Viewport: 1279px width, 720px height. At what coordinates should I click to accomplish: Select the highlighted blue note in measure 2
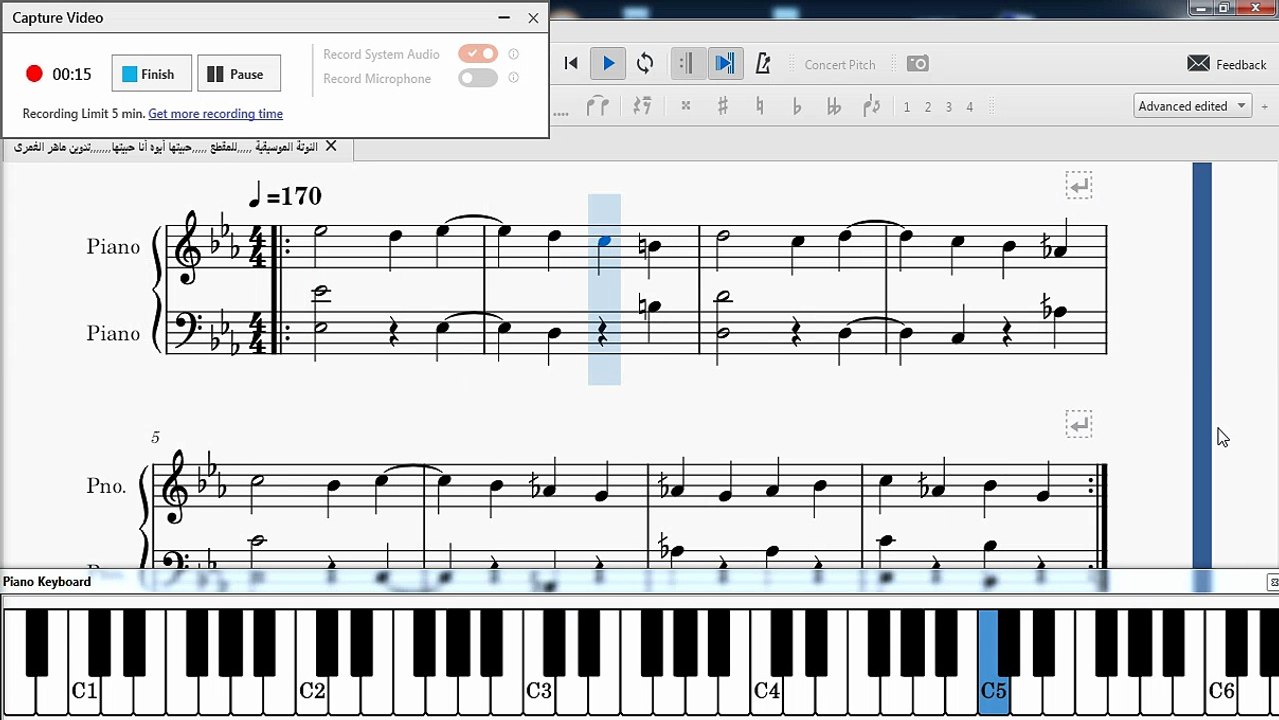pos(603,242)
